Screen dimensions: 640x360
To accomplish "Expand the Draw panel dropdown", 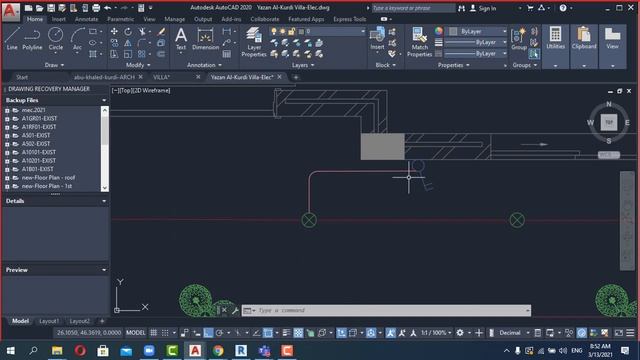I will pyautogui.click(x=54, y=65).
